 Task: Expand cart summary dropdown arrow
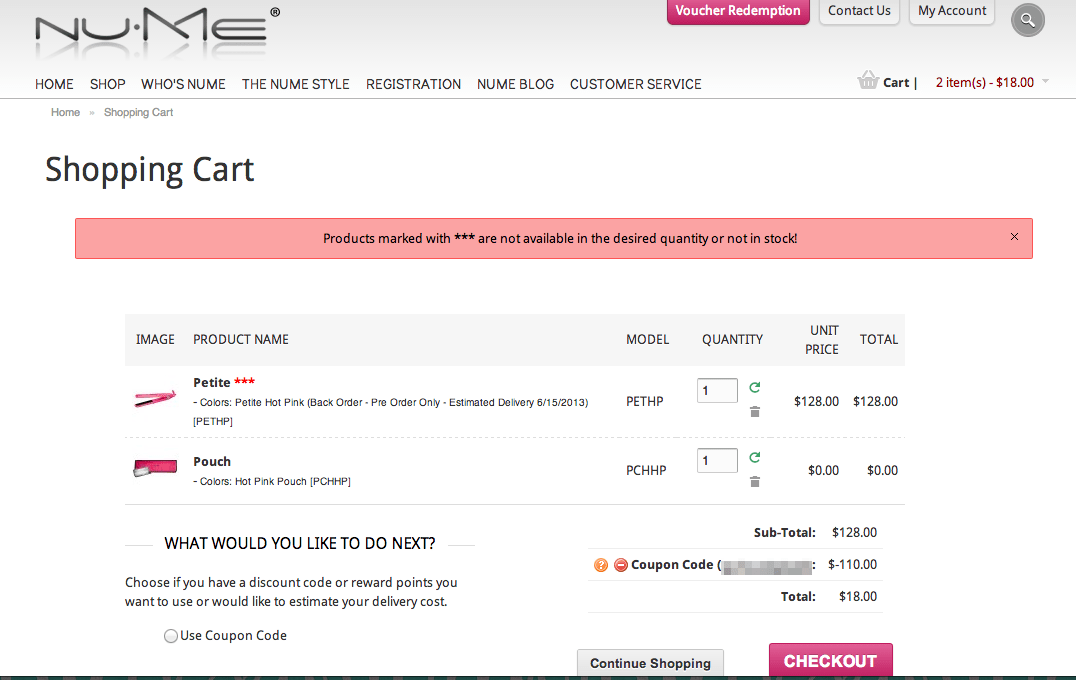click(1045, 81)
